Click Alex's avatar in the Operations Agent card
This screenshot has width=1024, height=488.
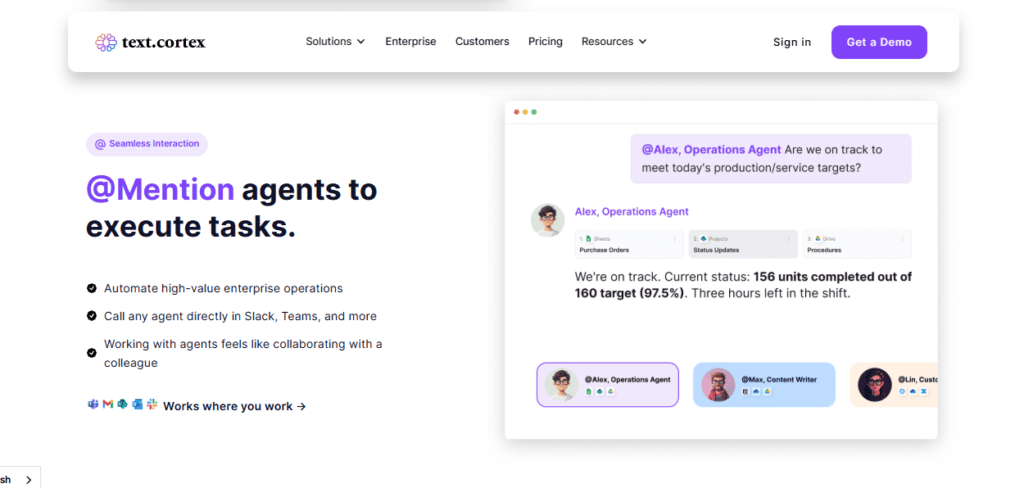[562, 385]
